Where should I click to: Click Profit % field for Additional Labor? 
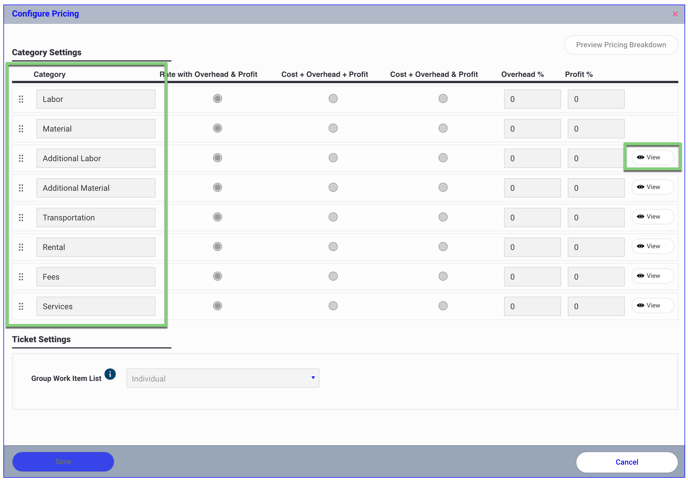(596, 158)
